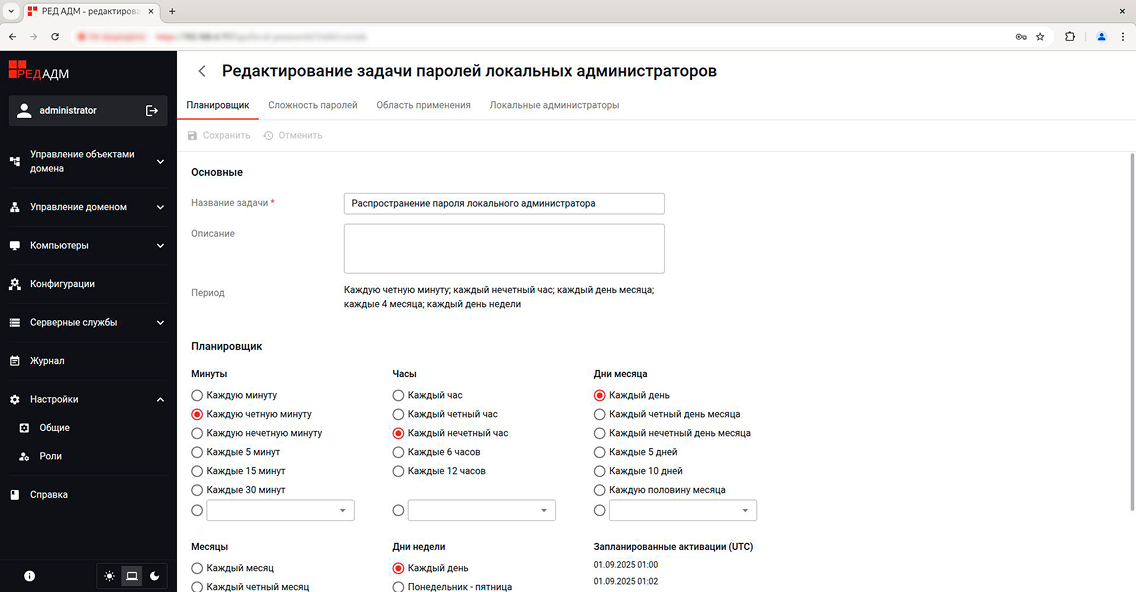
Task: Select system theme laptop icon
Action: click(x=132, y=576)
